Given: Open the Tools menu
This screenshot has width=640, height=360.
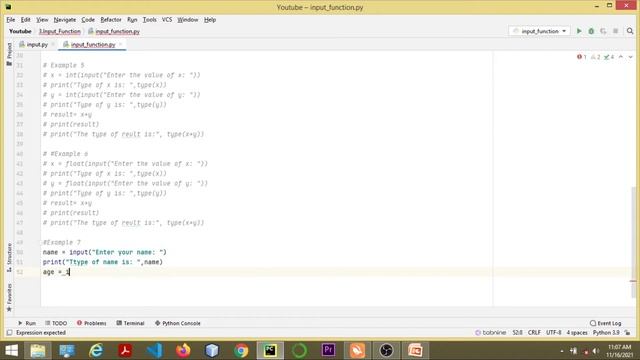Looking at the screenshot, I should (149, 20).
